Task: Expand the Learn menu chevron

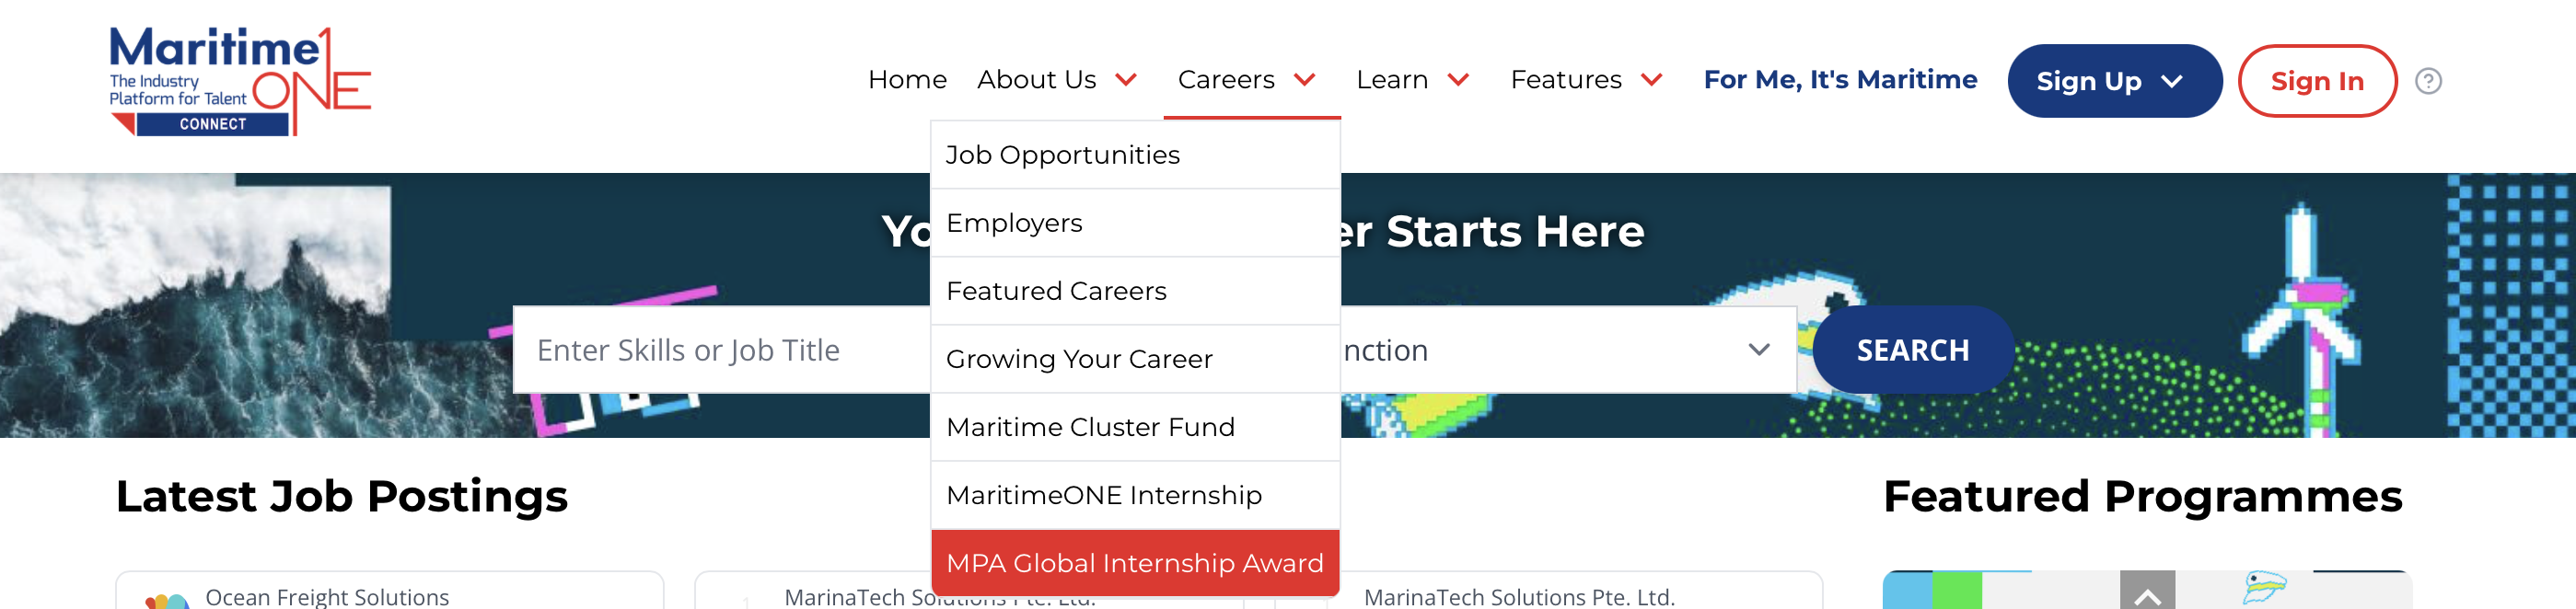Action: (1458, 80)
